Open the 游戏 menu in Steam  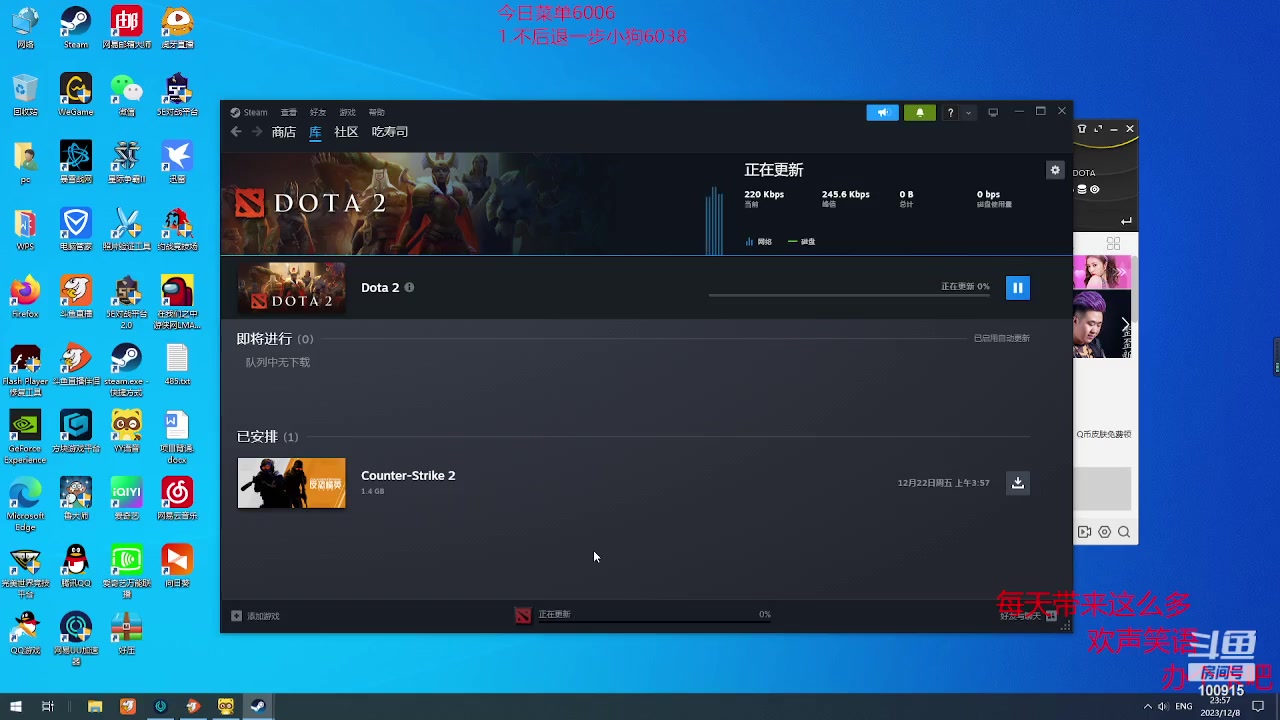point(347,112)
